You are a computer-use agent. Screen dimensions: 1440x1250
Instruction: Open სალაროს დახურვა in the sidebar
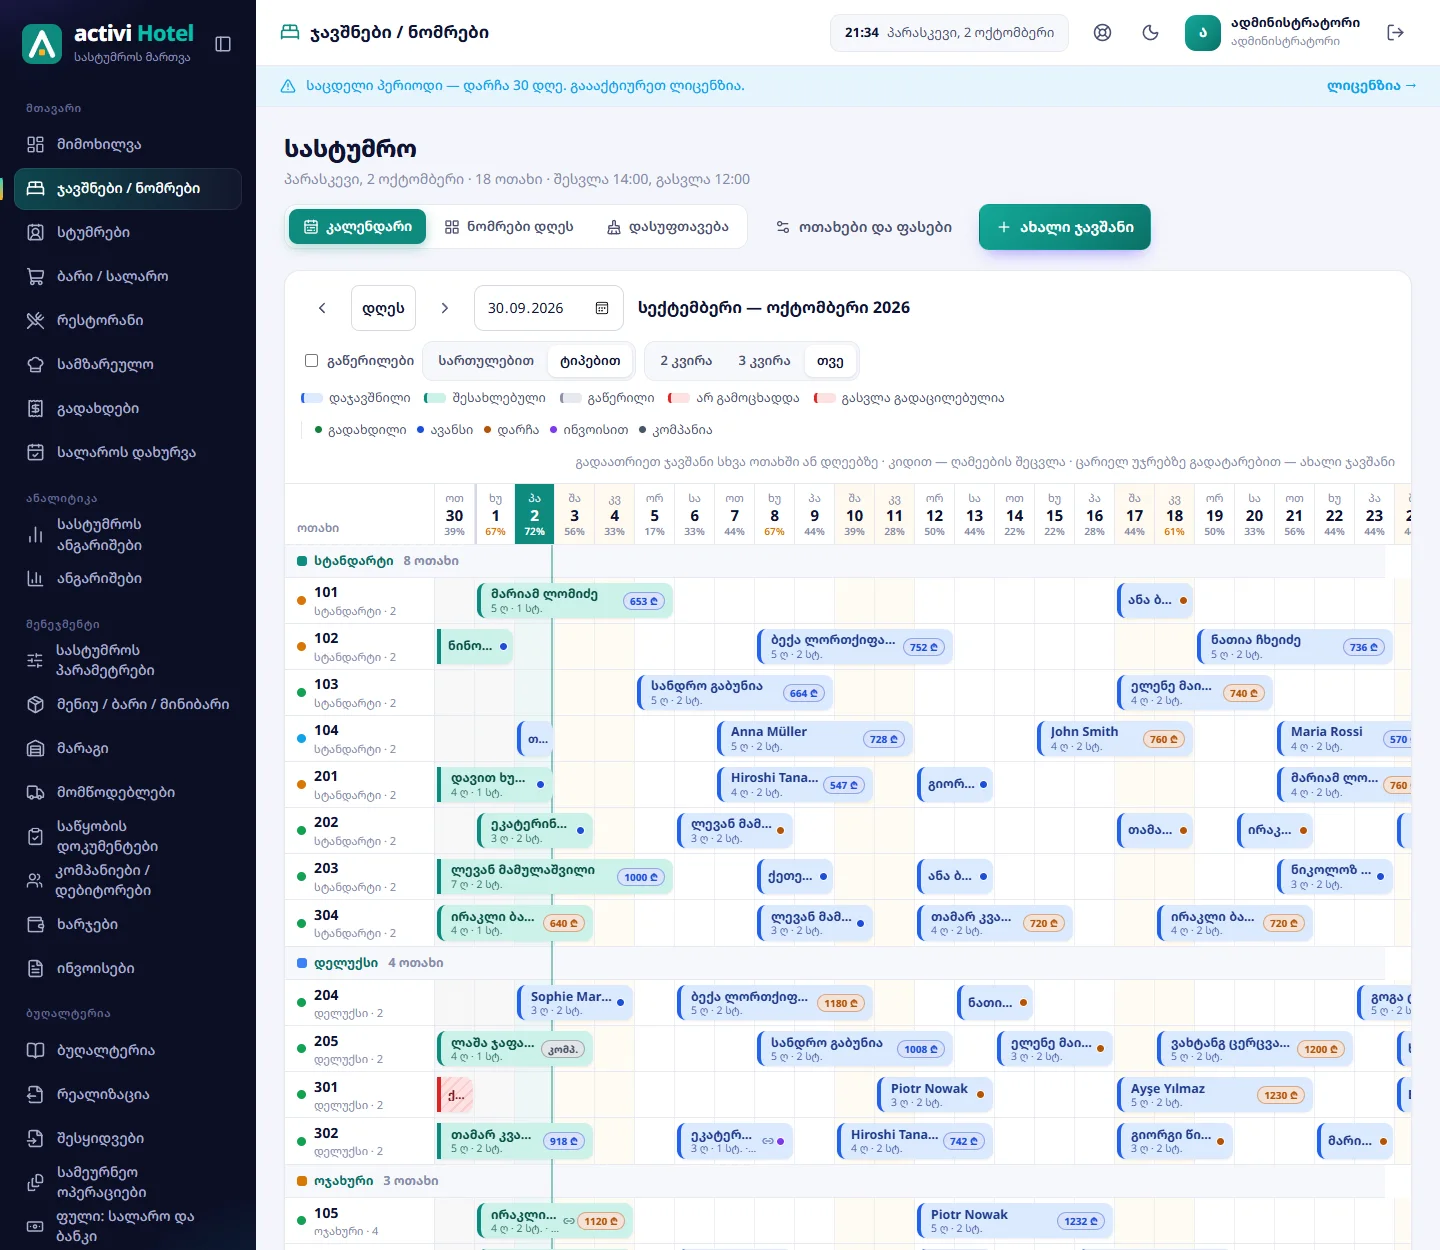click(x=128, y=452)
